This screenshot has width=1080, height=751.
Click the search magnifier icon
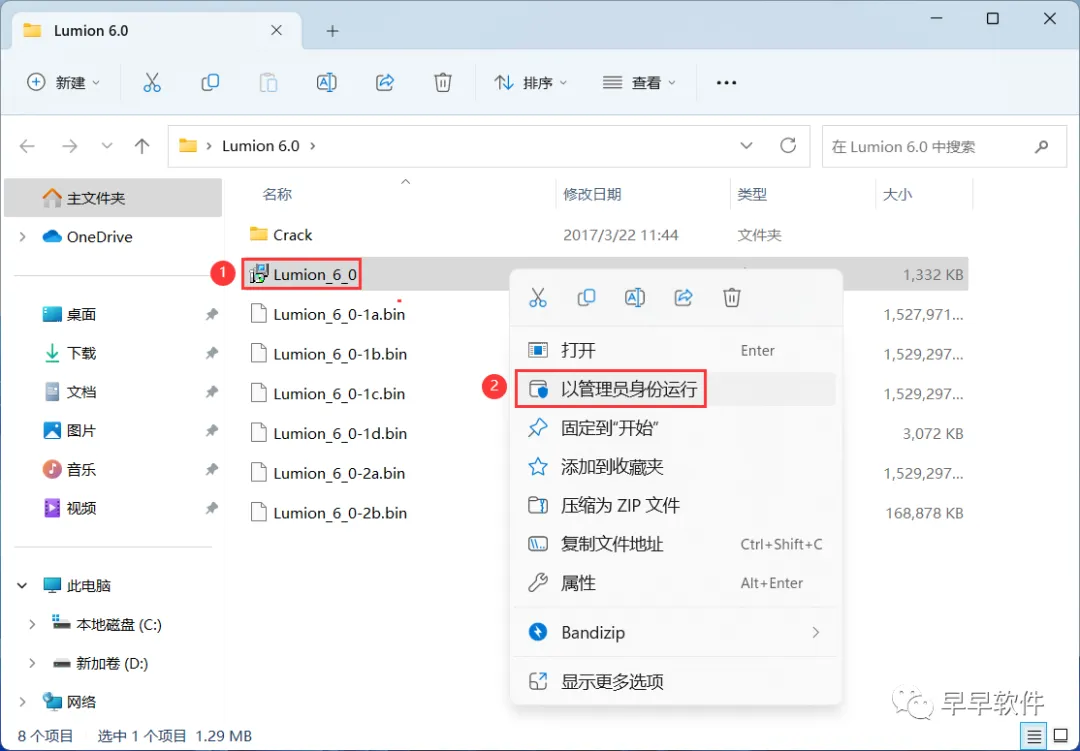(x=1041, y=146)
